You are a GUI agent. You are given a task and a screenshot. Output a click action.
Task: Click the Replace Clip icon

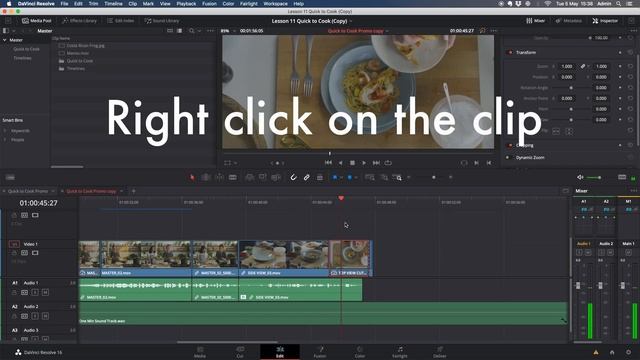point(276,177)
